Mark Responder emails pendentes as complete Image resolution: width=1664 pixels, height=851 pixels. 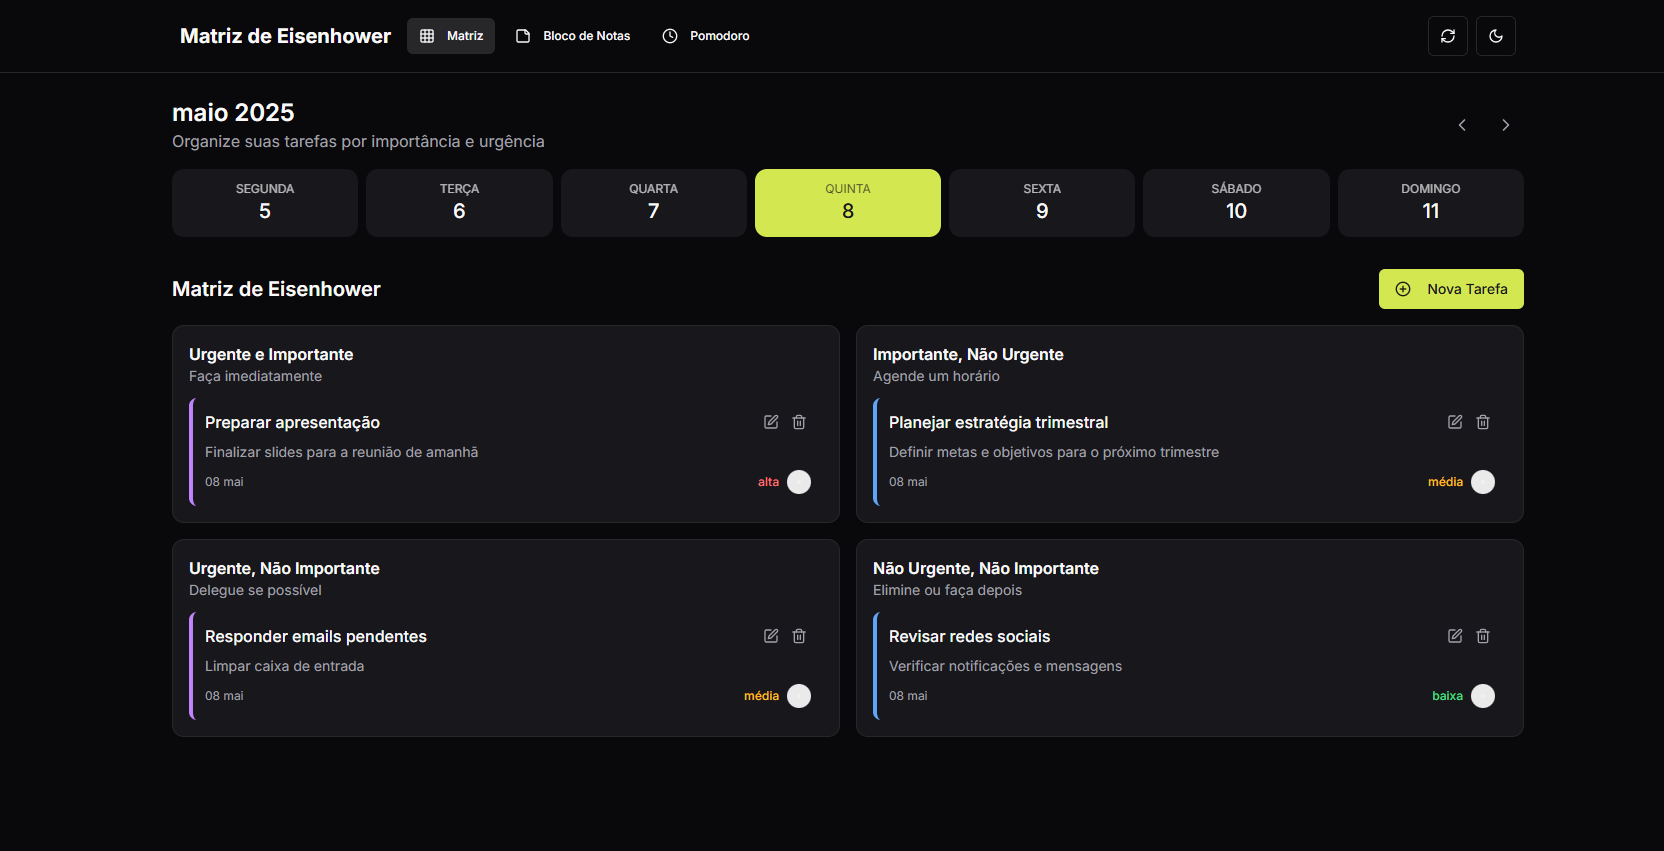(x=799, y=696)
